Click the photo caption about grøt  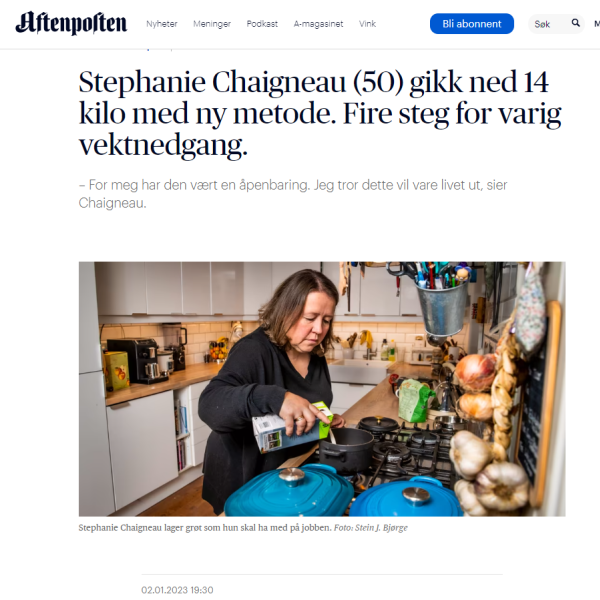[x=205, y=528]
